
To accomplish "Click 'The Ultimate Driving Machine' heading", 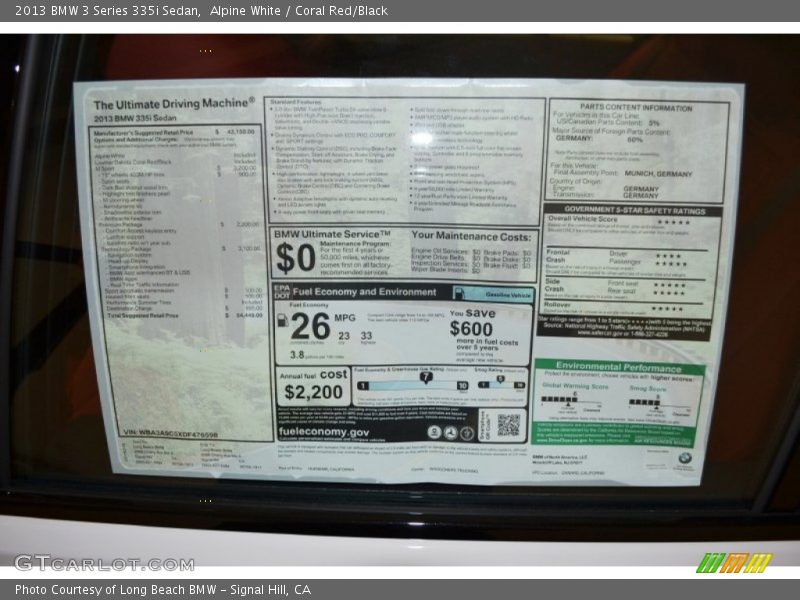I will click(173, 104).
